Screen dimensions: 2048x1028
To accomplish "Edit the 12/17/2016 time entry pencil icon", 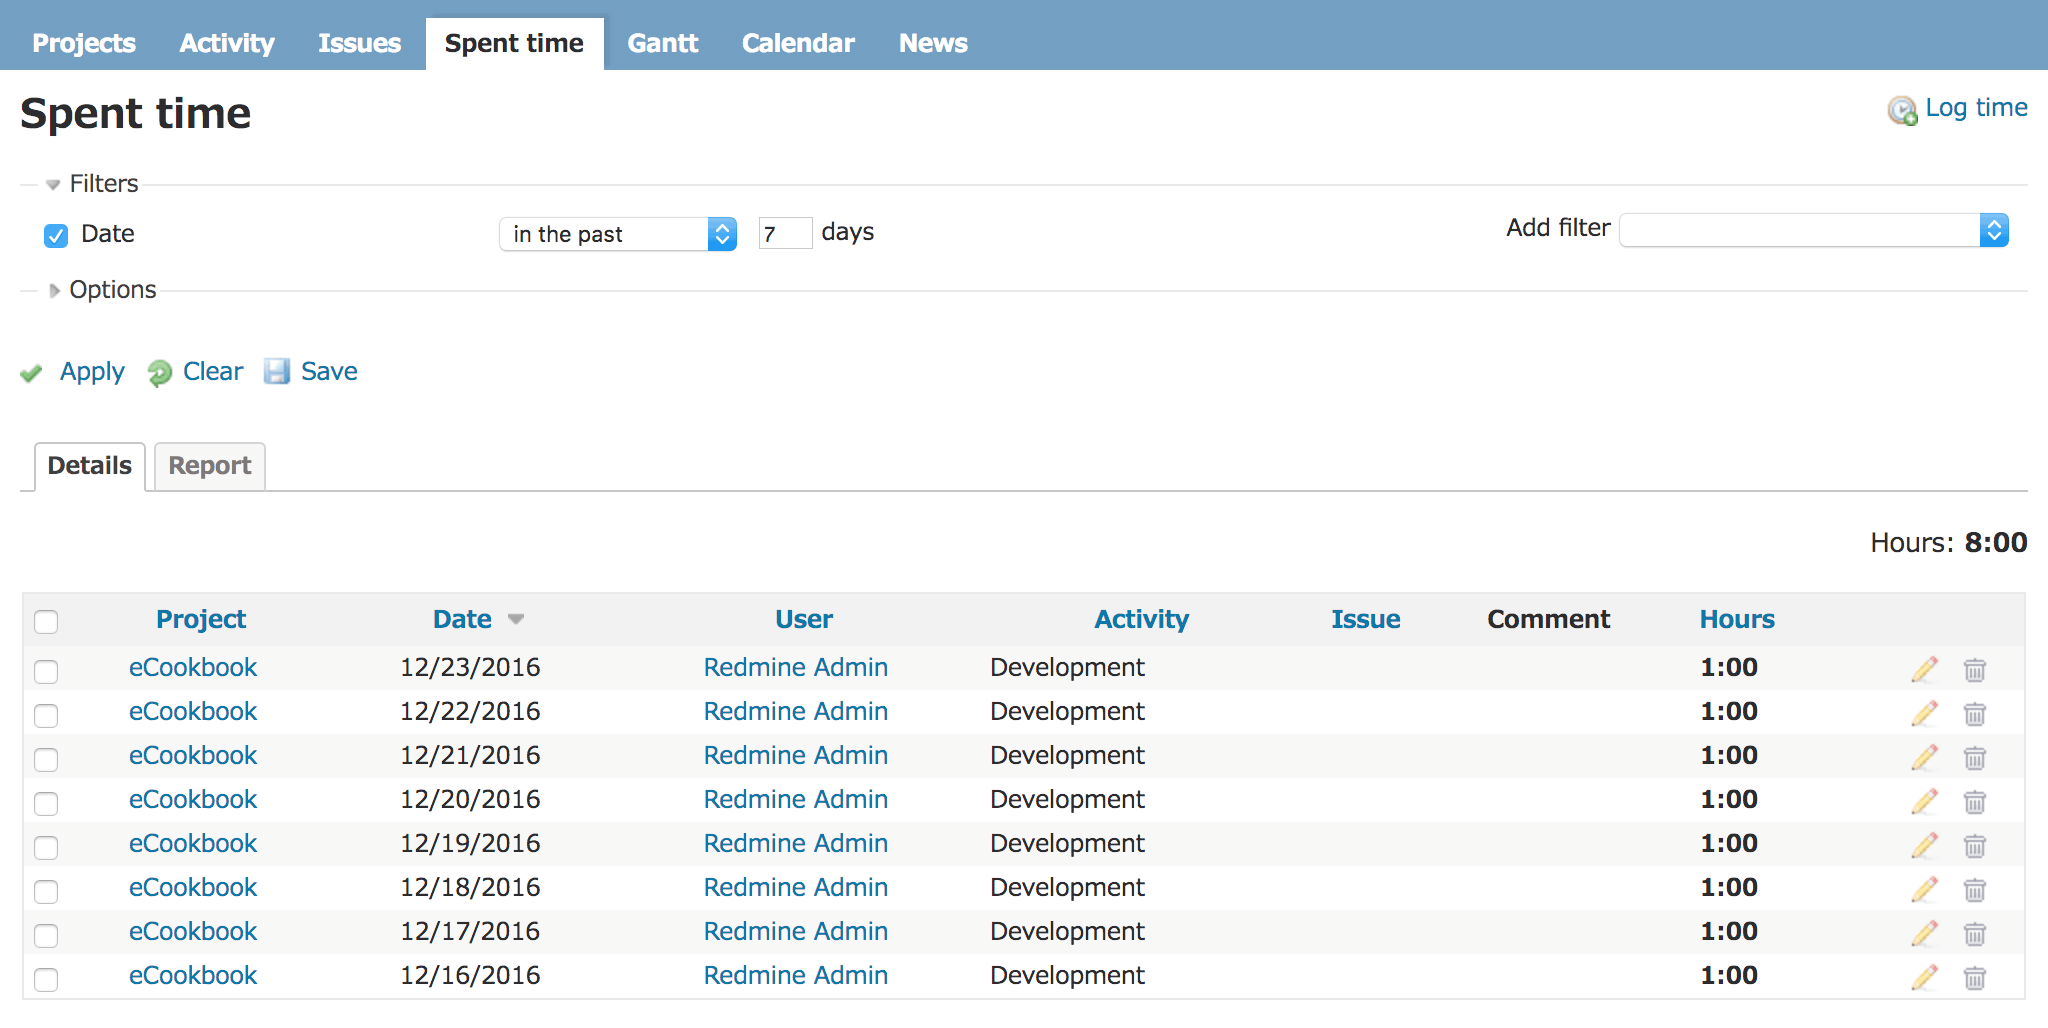I will click(1924, 933).
